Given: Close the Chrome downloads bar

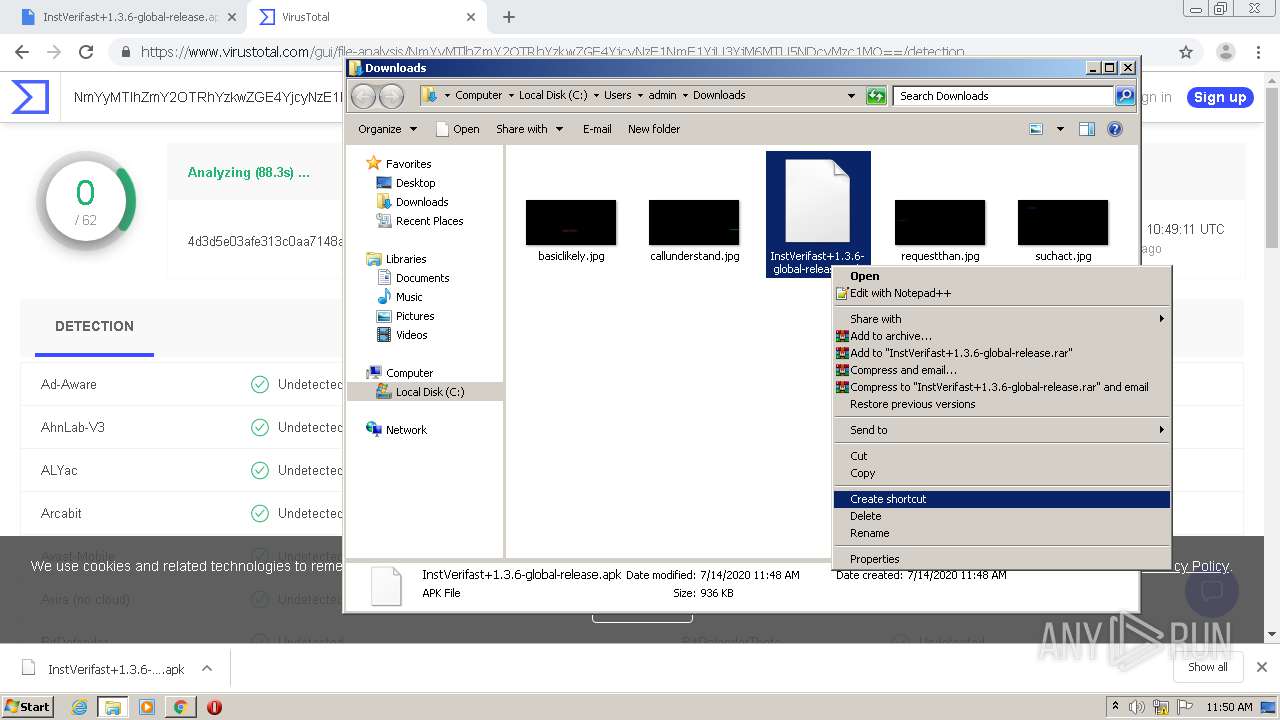Looking at the screenshot, I should tap(1262, 667).
